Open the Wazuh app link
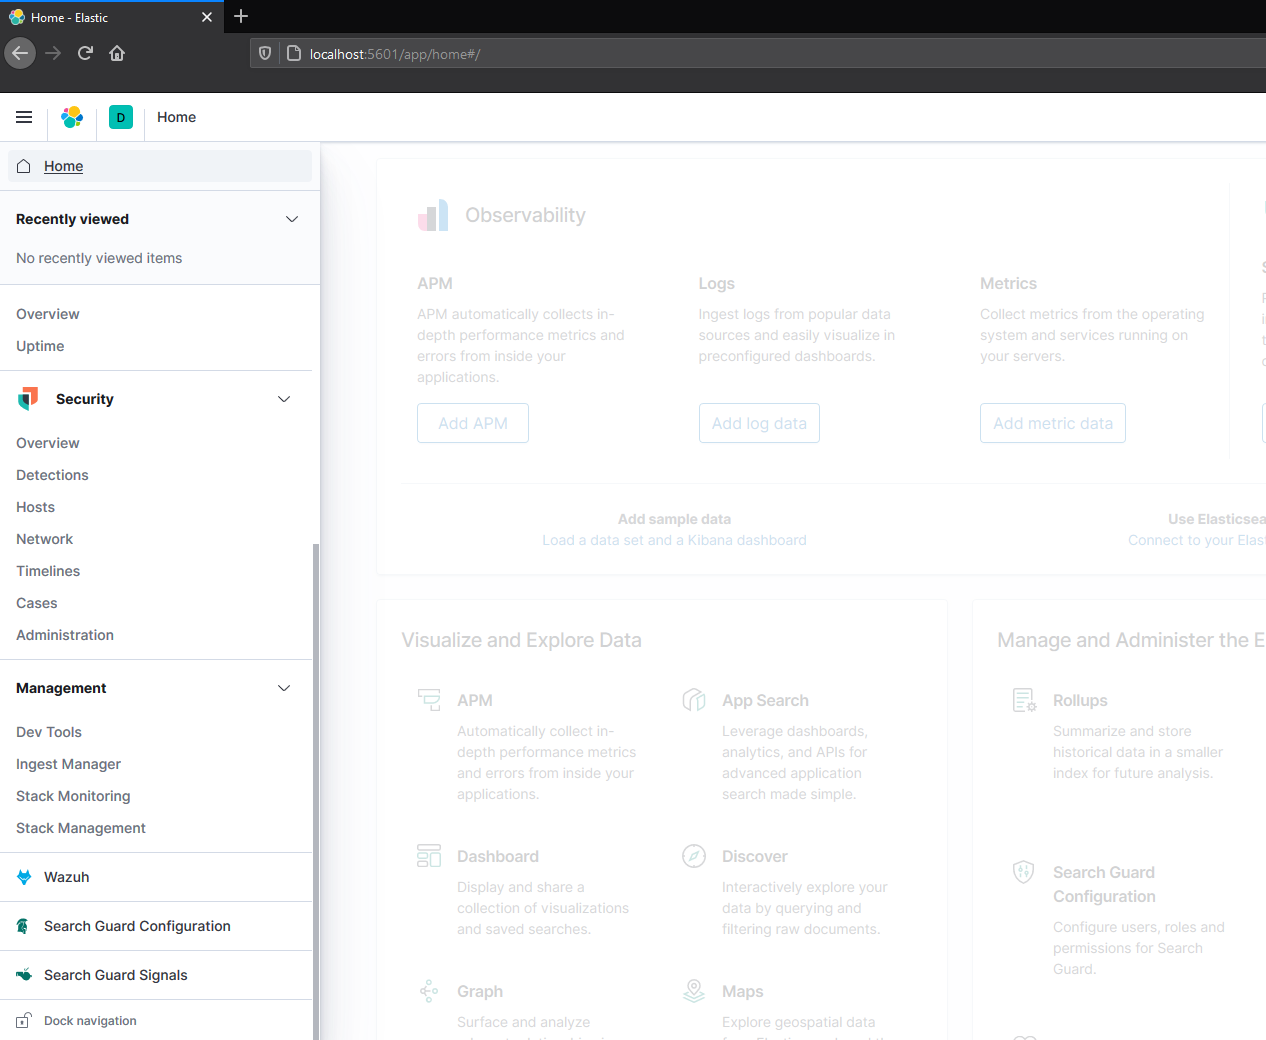The height and width of the screenshot is (1040, 1266). (x=66, y=877)
